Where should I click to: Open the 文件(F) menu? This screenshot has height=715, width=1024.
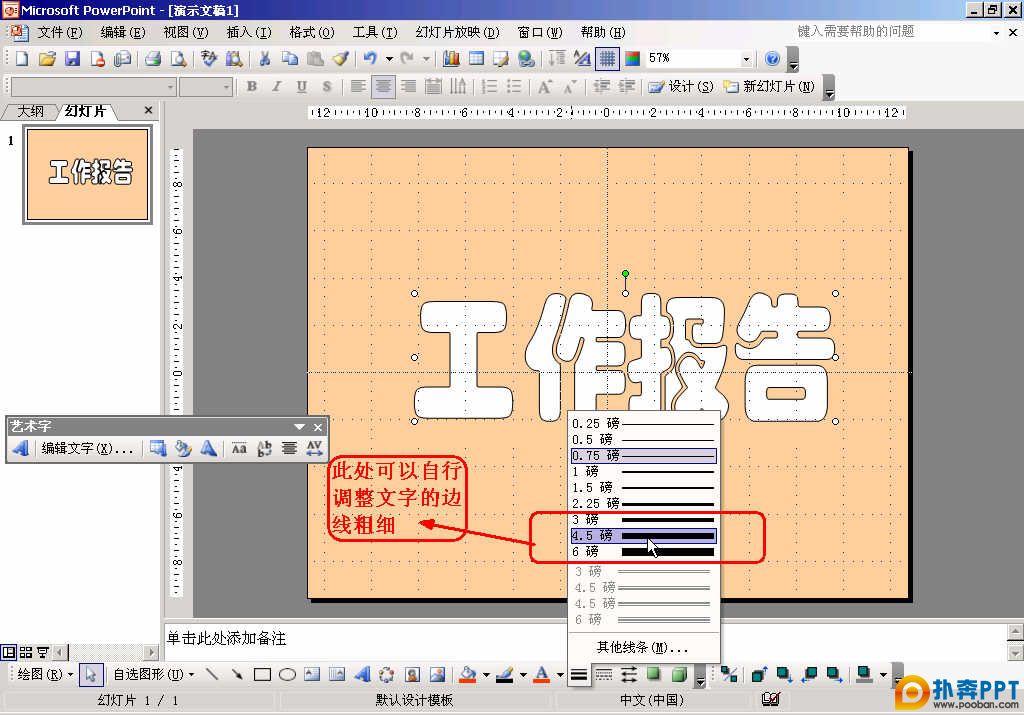(x=59, y=32)
